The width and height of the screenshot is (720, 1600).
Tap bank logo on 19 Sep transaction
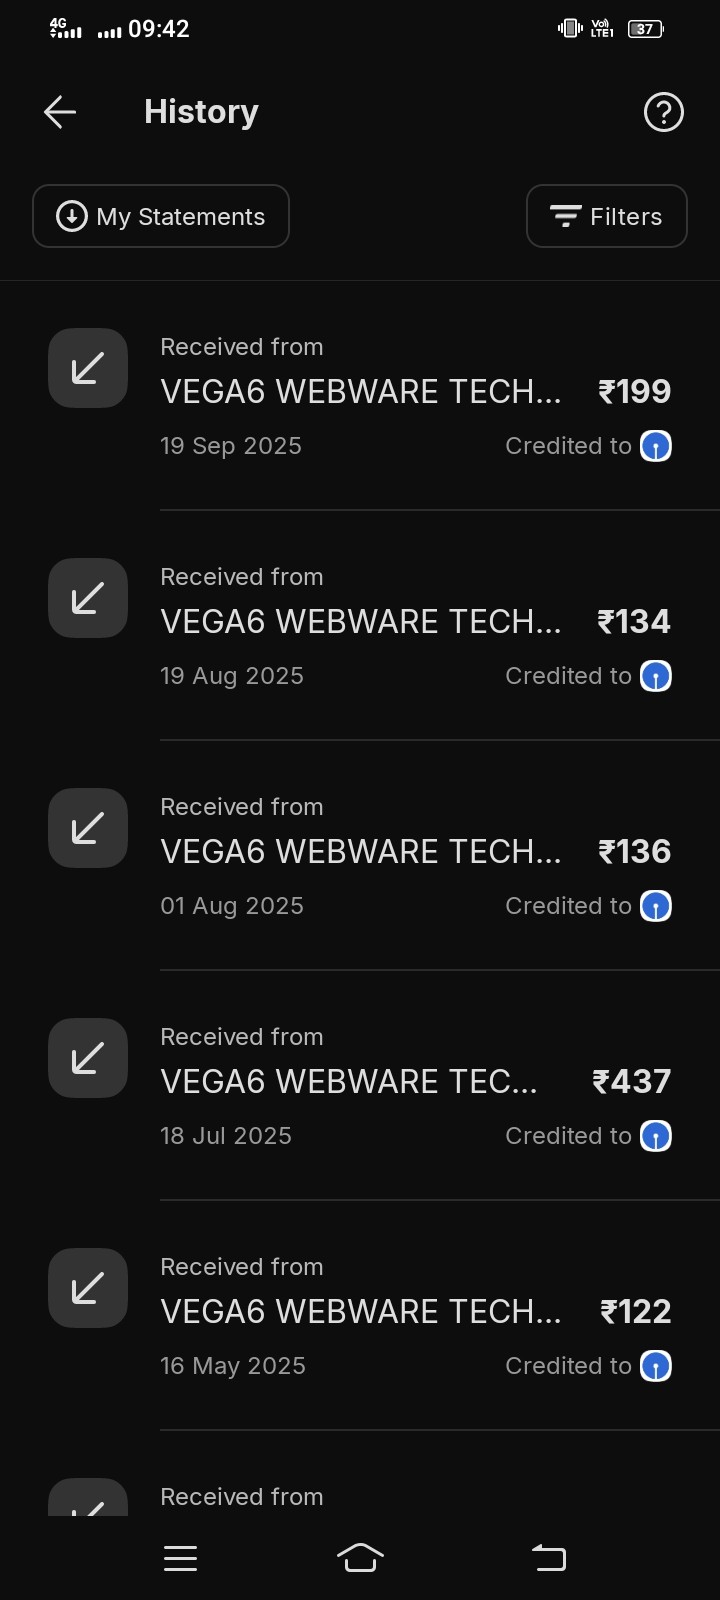656,446
